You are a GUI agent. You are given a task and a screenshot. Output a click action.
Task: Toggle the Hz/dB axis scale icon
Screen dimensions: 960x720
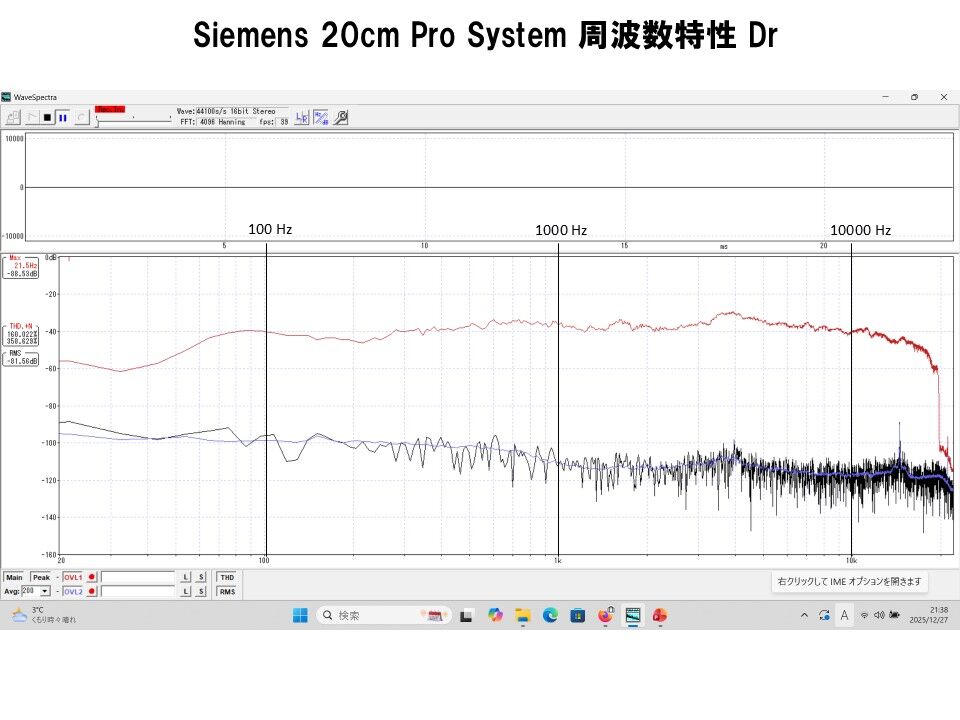coord(321,118)
